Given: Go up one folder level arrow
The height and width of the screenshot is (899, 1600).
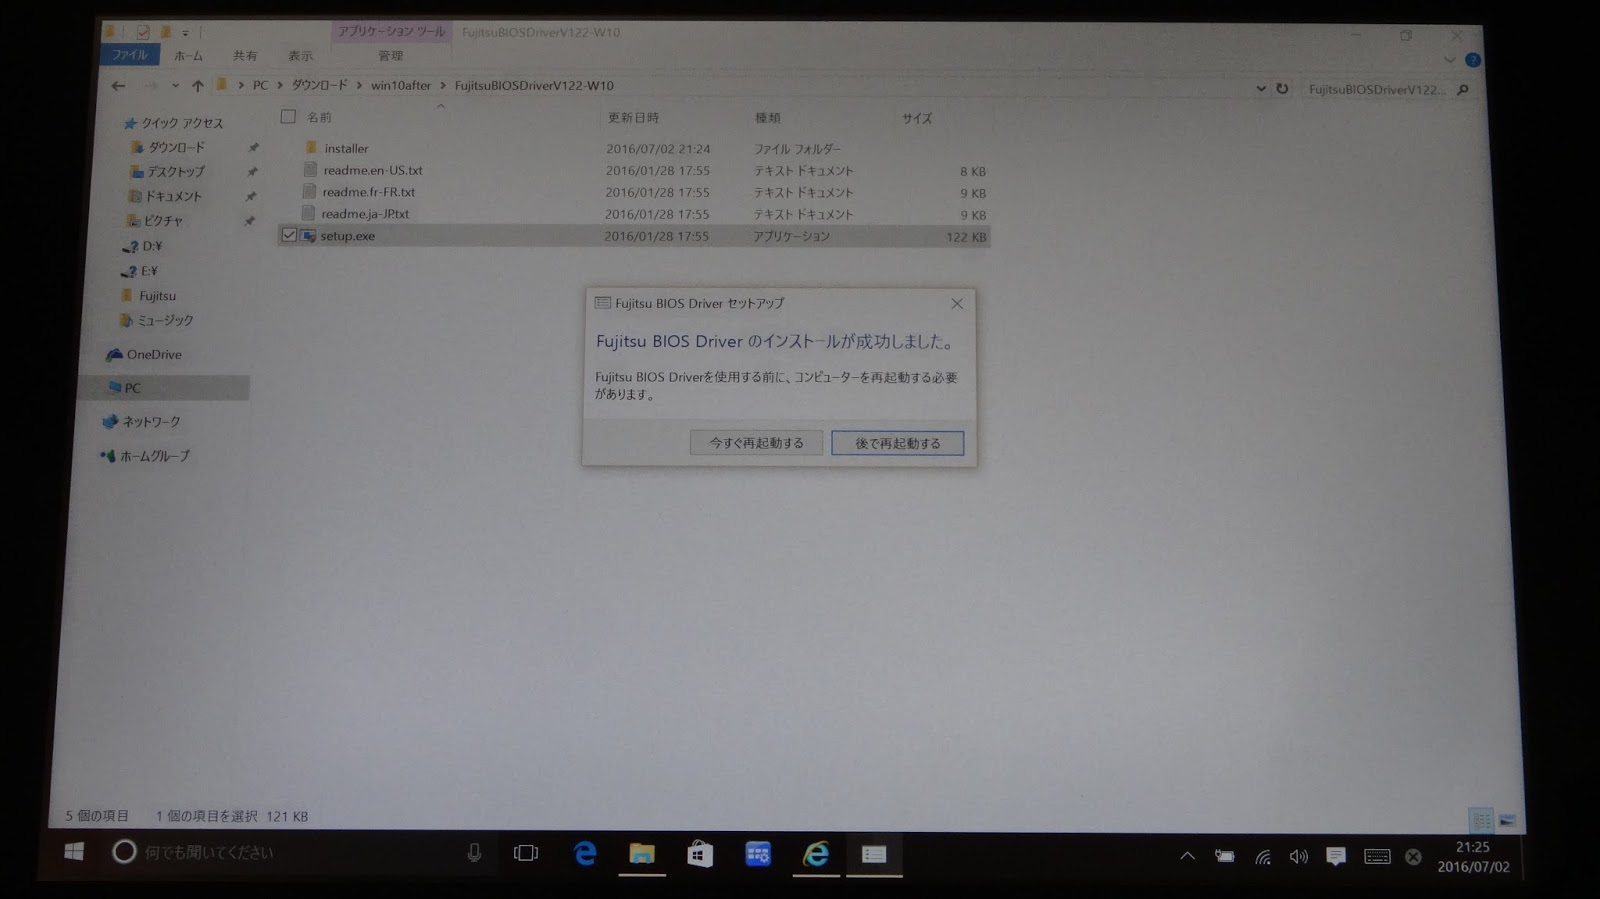Looking at the screenshot, I should click(x=198, y=86).
